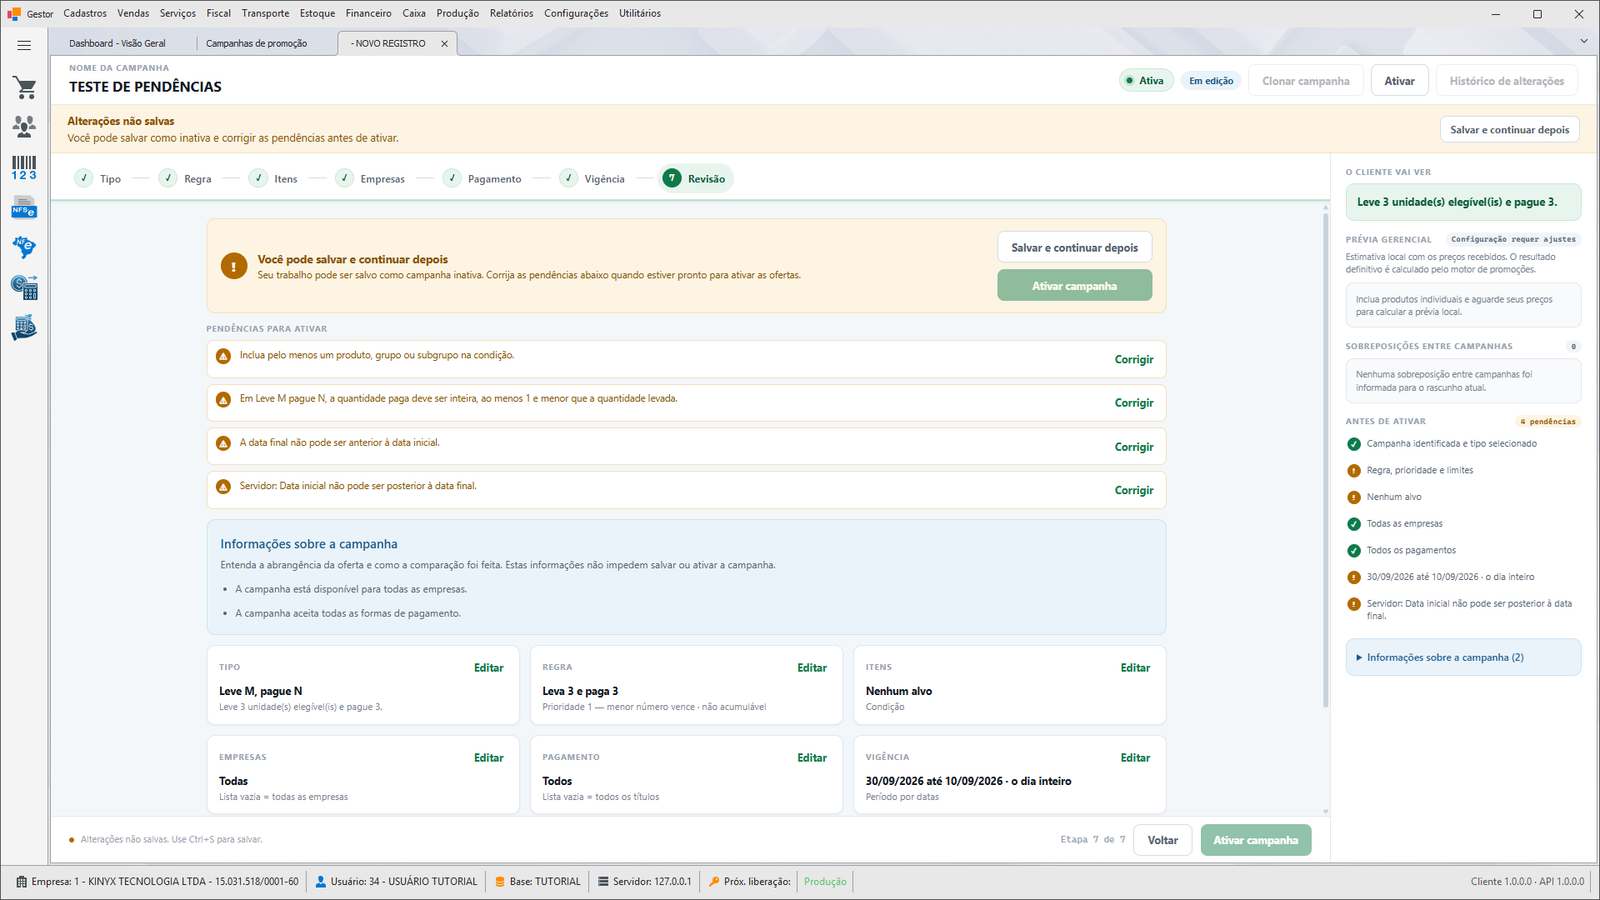Go to the Empresas step
Image resolution: width=1600 pixels, height=900 pixels.
coord(371,179)
